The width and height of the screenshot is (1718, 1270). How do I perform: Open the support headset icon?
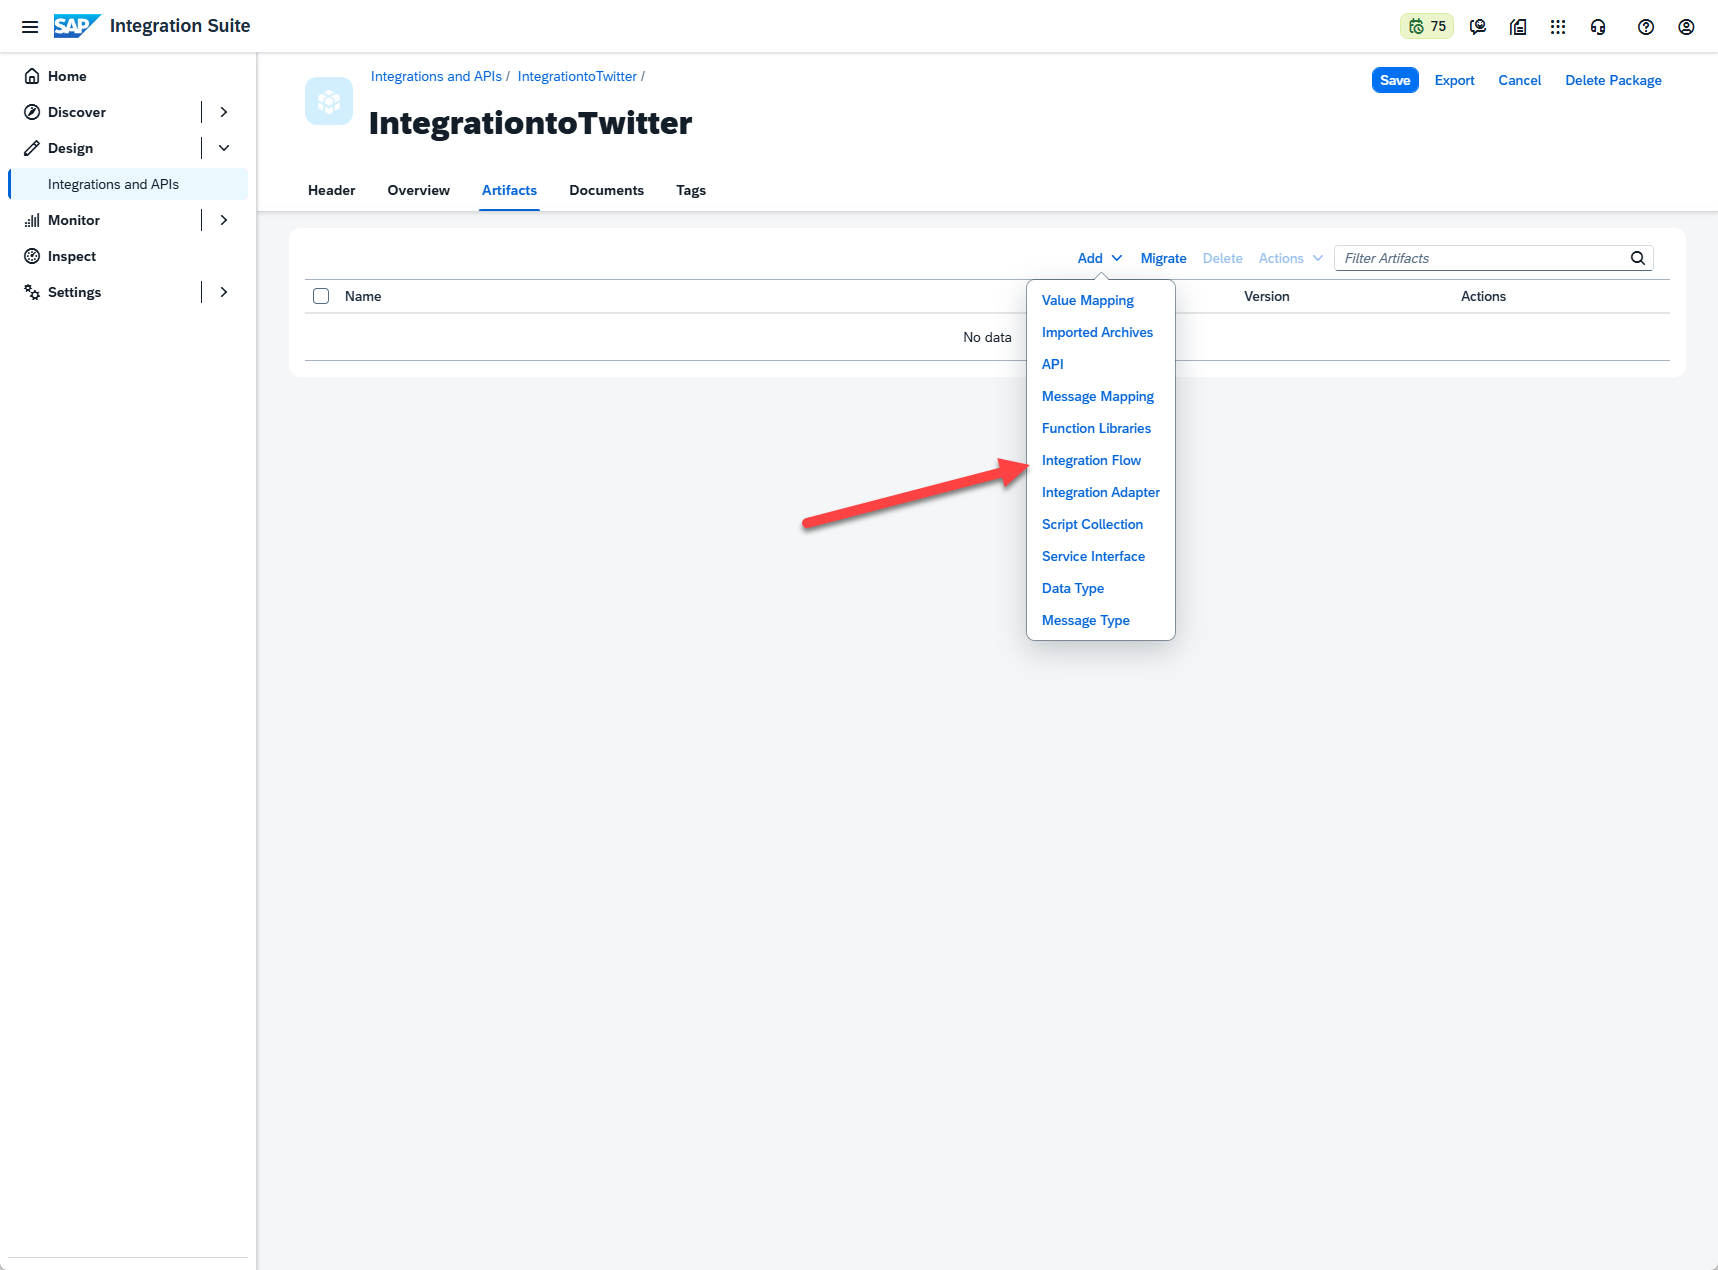click(x=1598, y=27)
